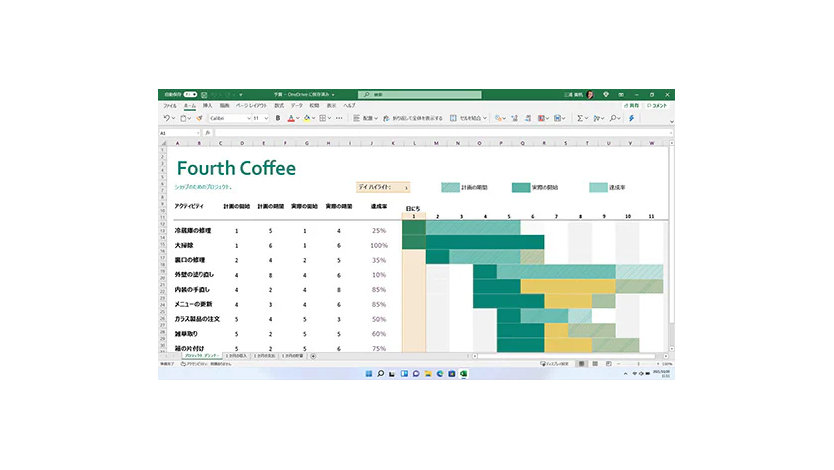834x470 pixels.
Task: Click the Sort and Filter icon
Action: [597, 118]
